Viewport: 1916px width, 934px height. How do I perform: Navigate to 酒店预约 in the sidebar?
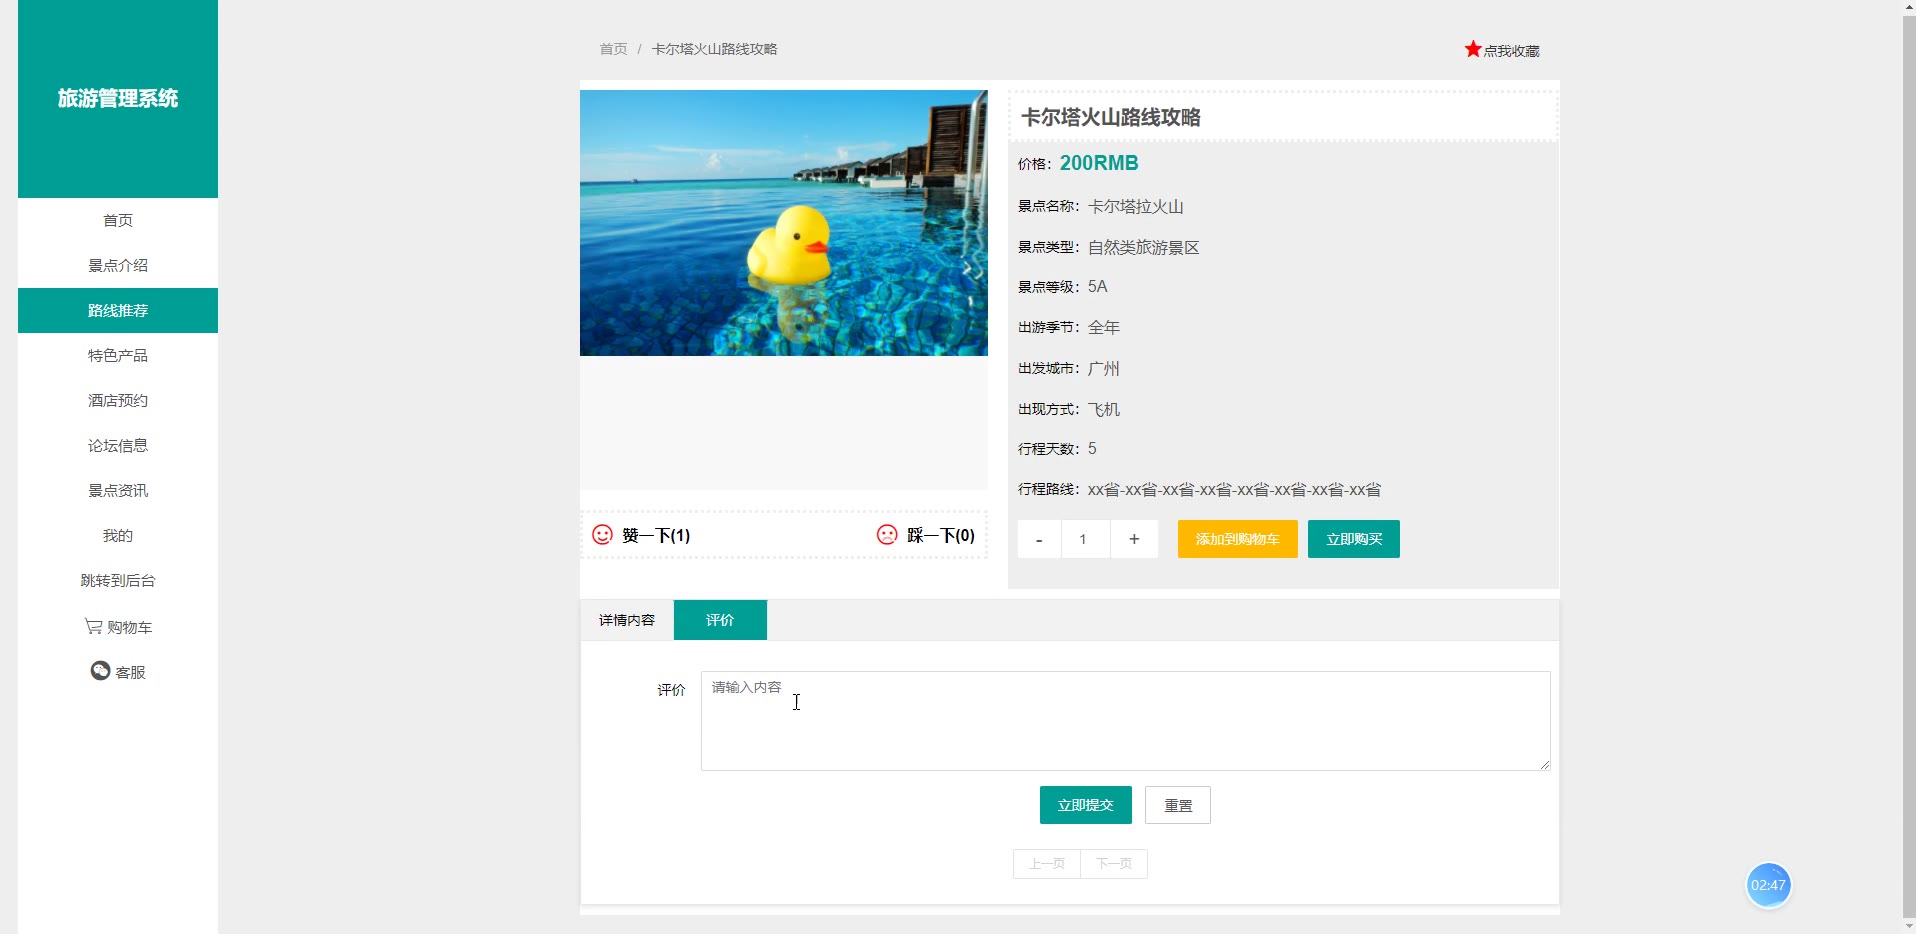click(x=117, y=400)
